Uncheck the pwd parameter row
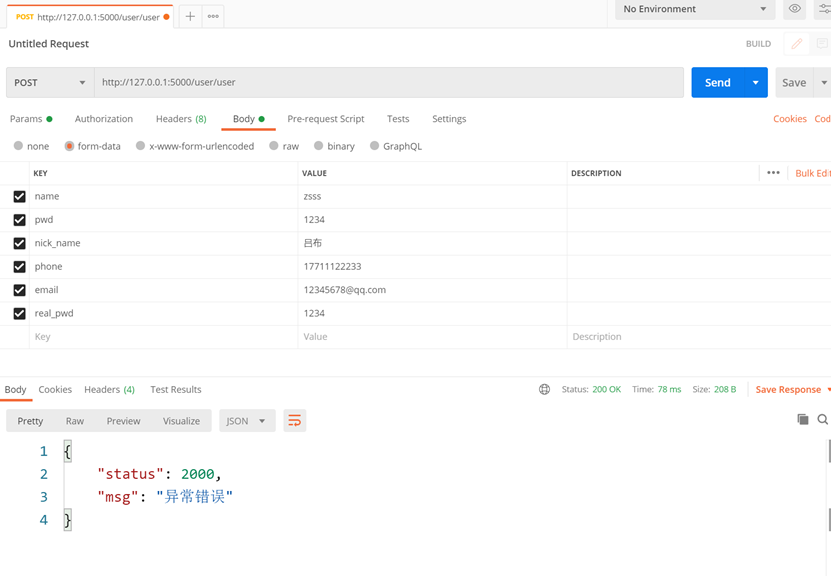The width and height of the screenshot is (831, 576). [x=20, y=220]
